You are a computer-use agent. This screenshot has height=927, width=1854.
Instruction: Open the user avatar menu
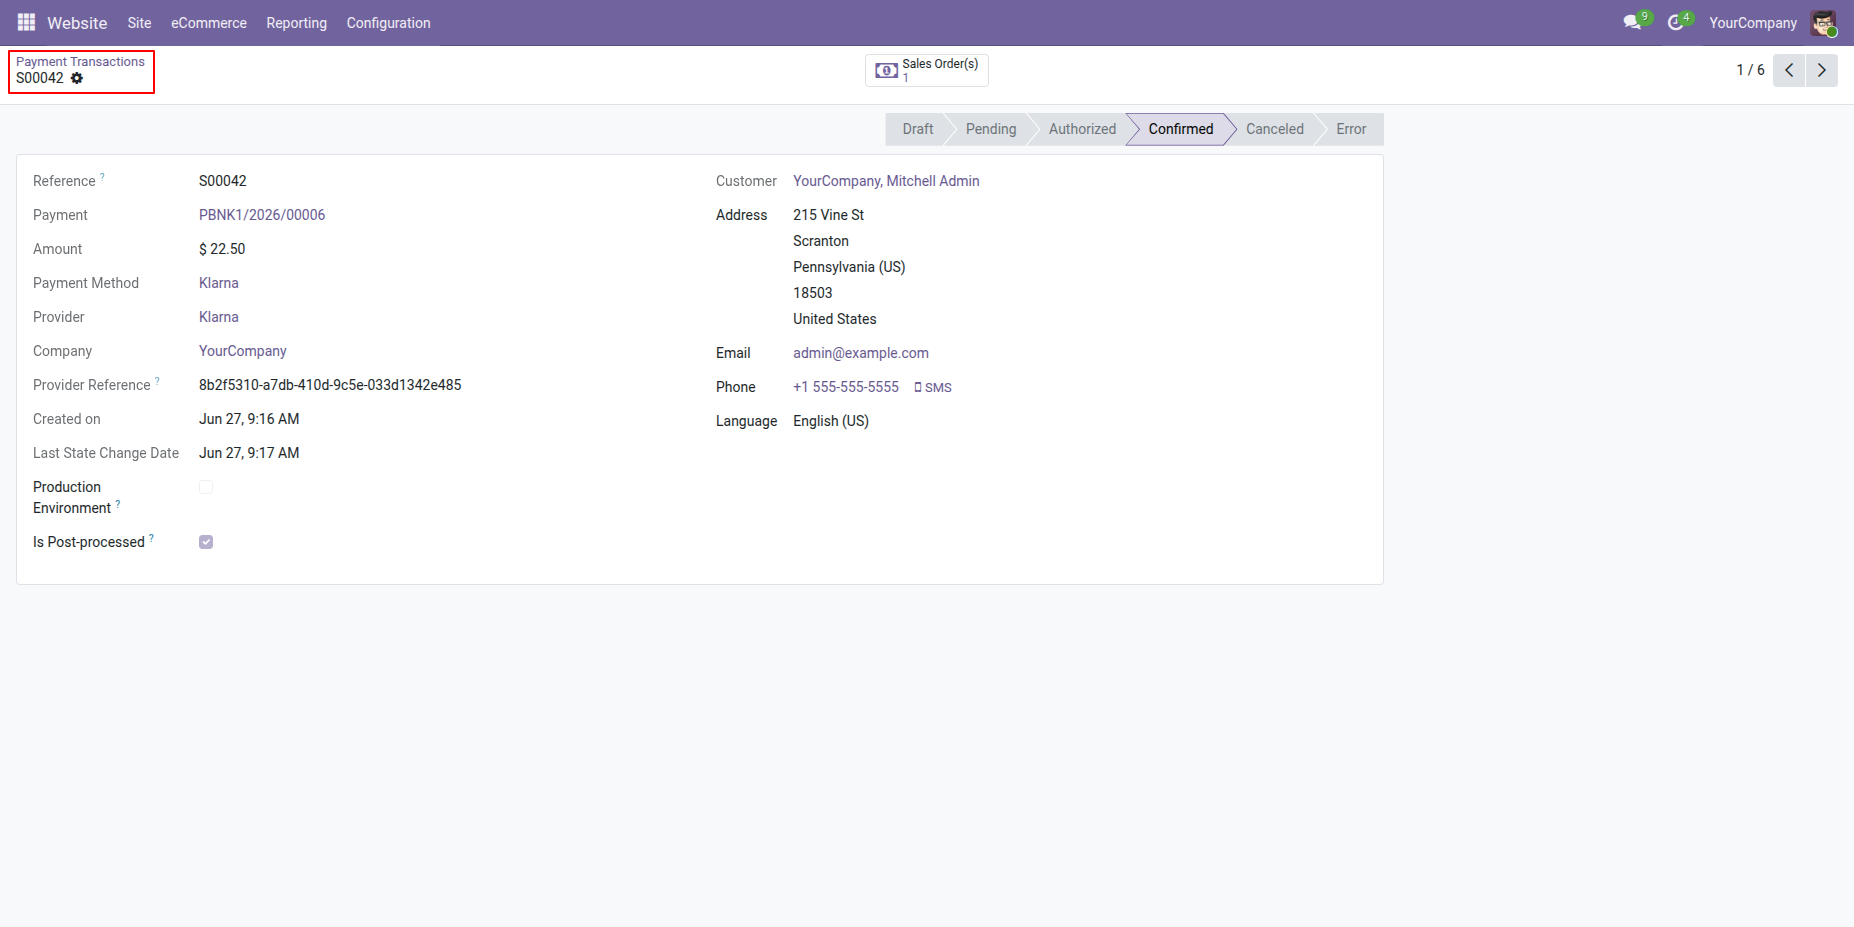point(1824,22)
